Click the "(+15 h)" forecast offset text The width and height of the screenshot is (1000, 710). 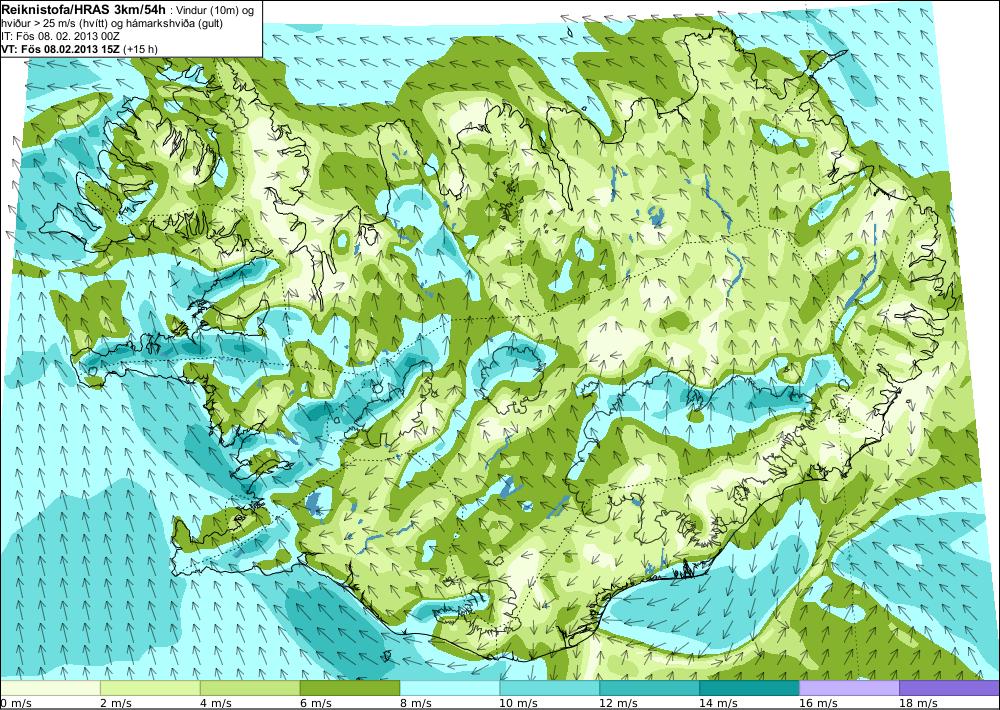click(x=141, y=49)
